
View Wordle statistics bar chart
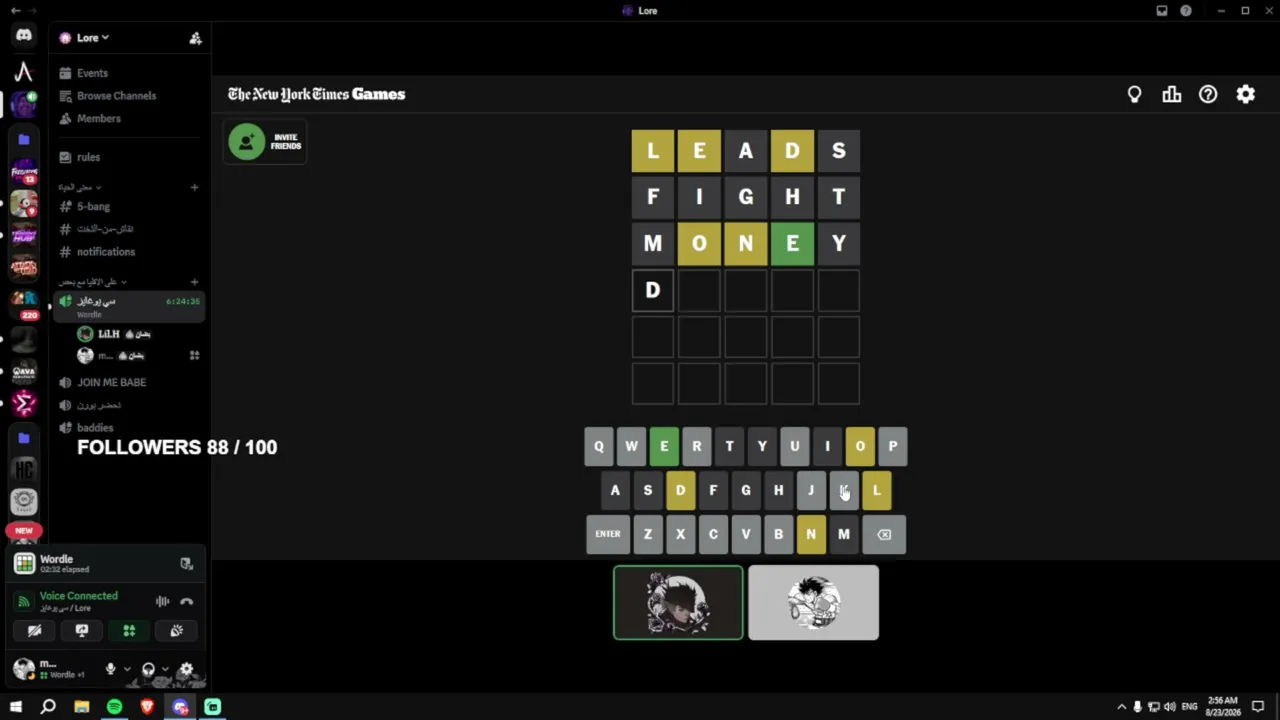point(1171,94)
